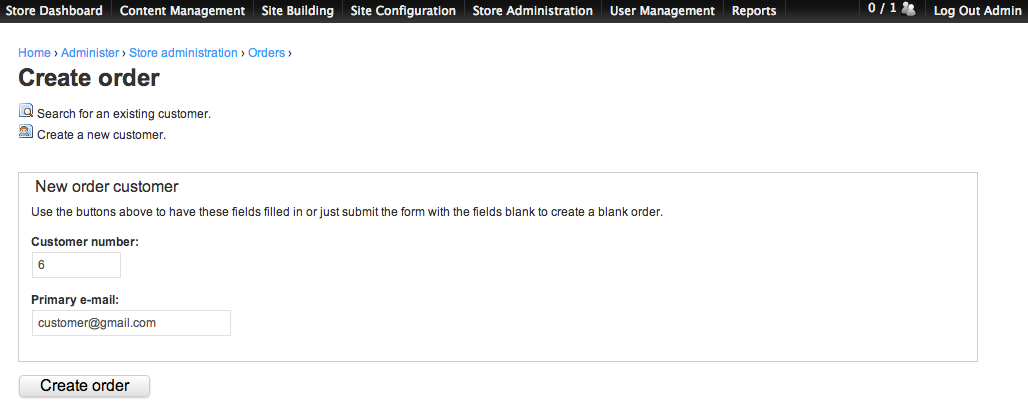Image resolution: width=1028 pixels, height=407 pixels.
Task: Open the Site Configuration menu
Action: (x=403, y=11)
